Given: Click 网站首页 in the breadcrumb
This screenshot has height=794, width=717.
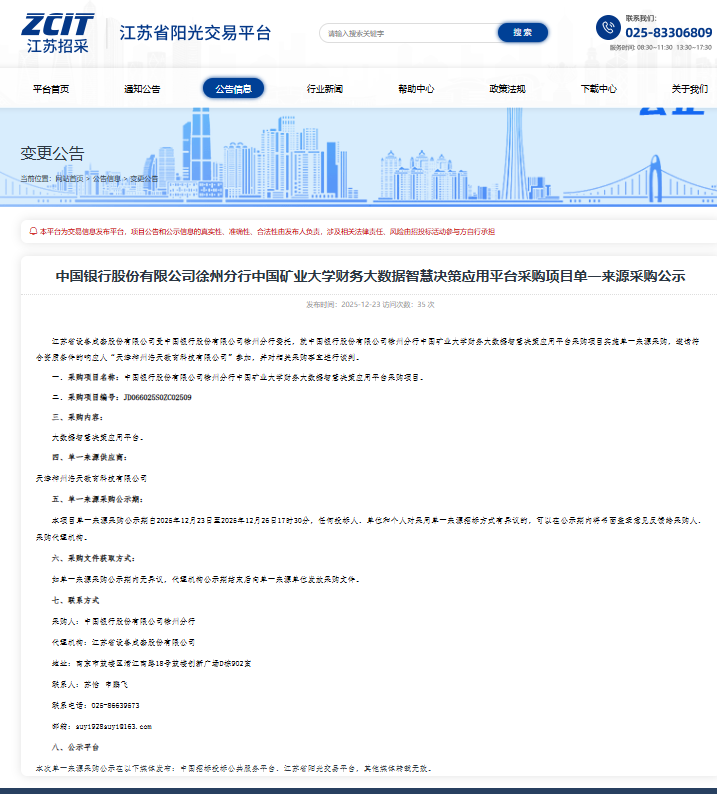Looking at the screenshot, I should click(70, 179).
